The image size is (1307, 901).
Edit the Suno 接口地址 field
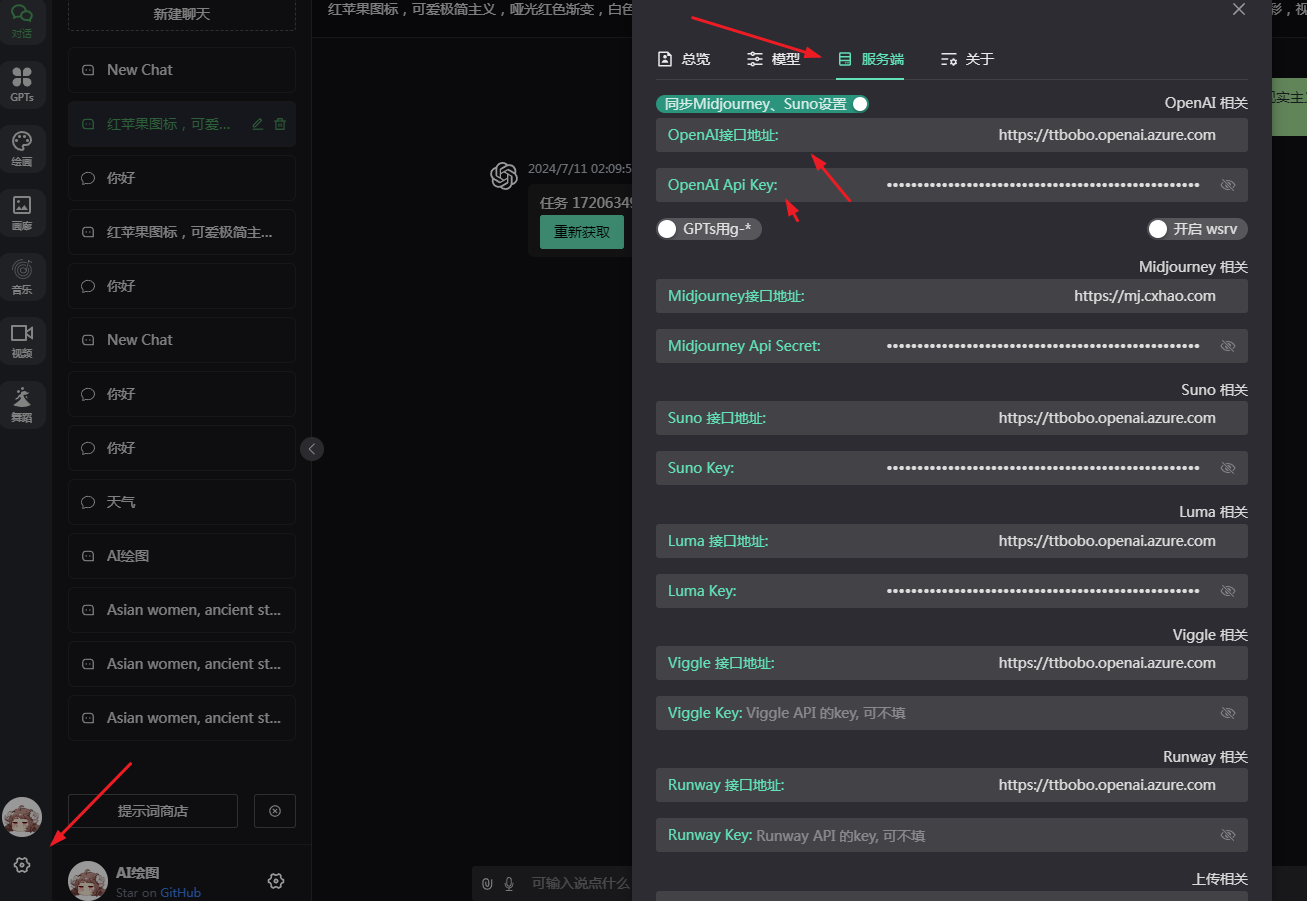(952, 418)
